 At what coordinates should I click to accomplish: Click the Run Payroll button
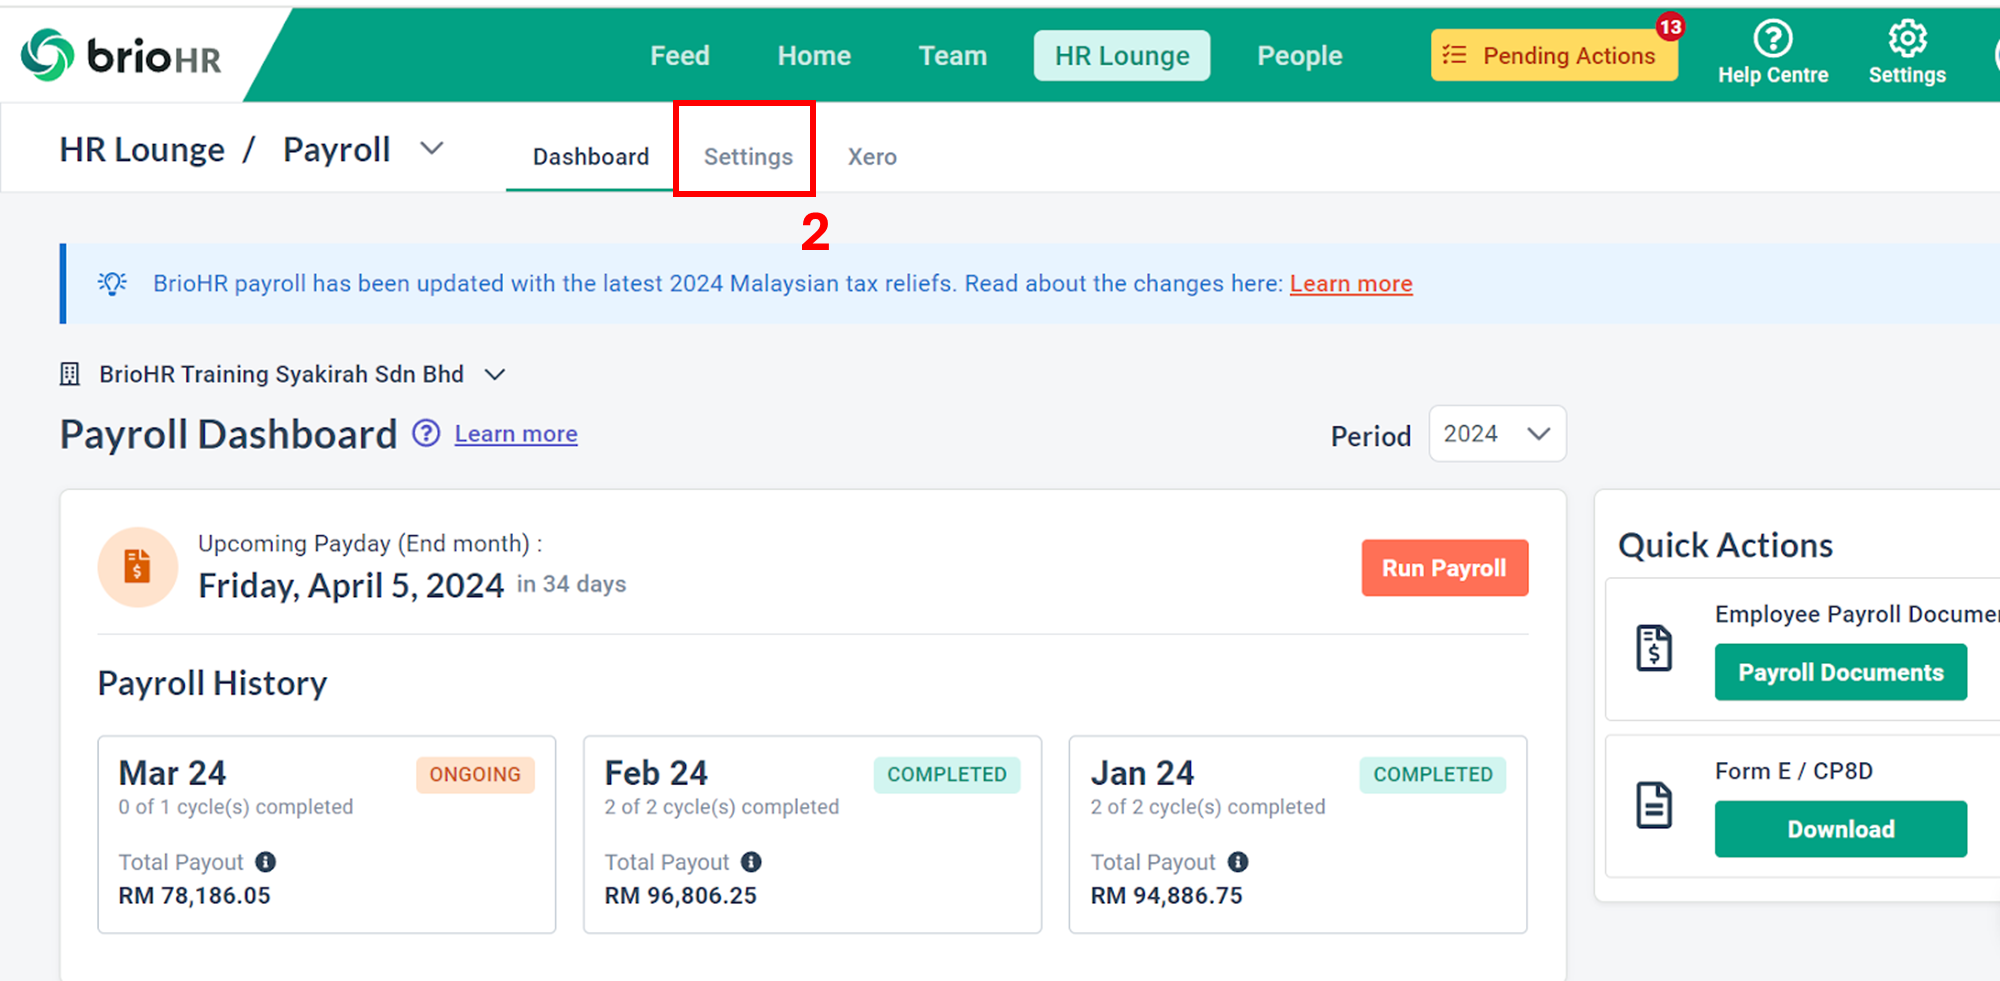tap(1444, 568)
